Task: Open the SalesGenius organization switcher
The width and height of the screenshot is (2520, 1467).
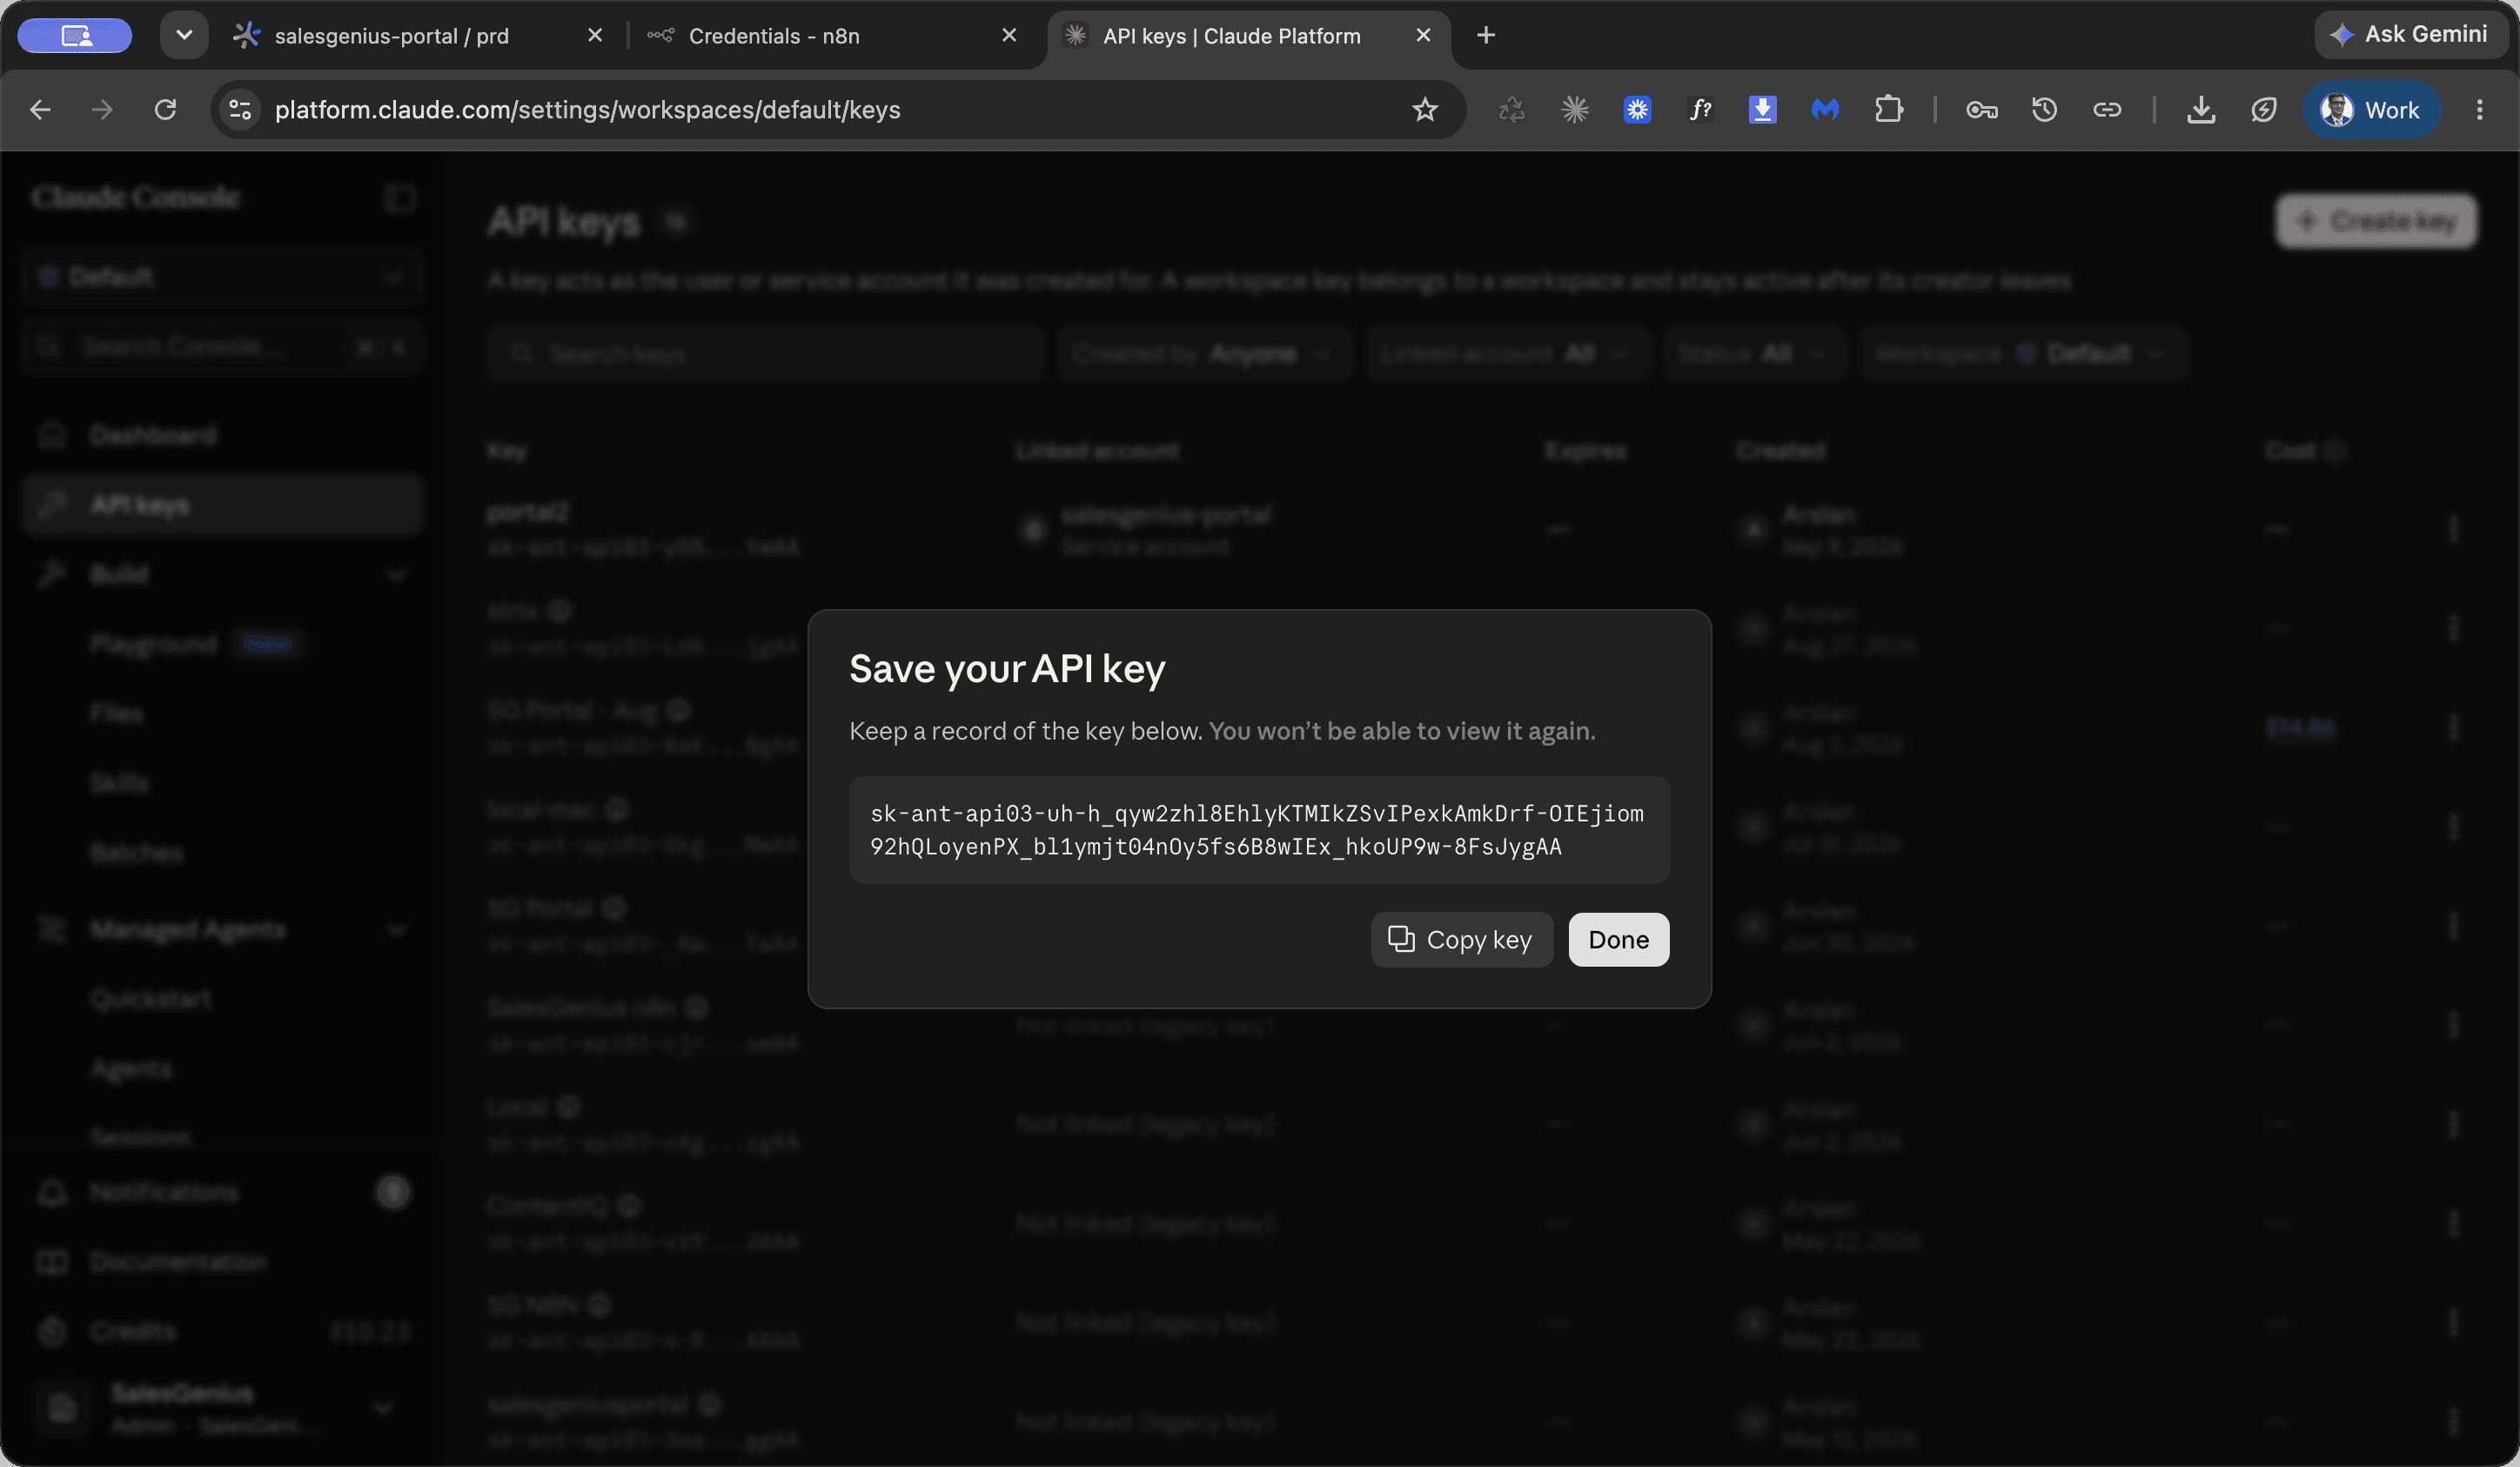Action: coord(222,1408)
